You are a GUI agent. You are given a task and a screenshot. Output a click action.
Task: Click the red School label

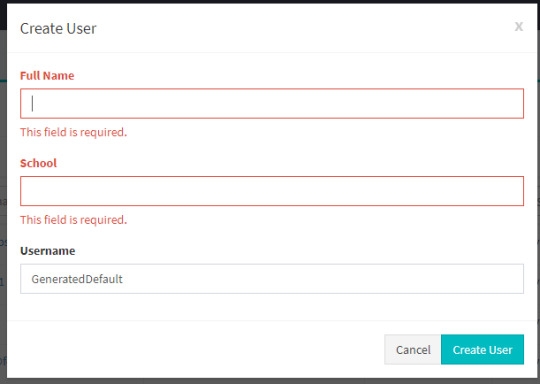38,163
